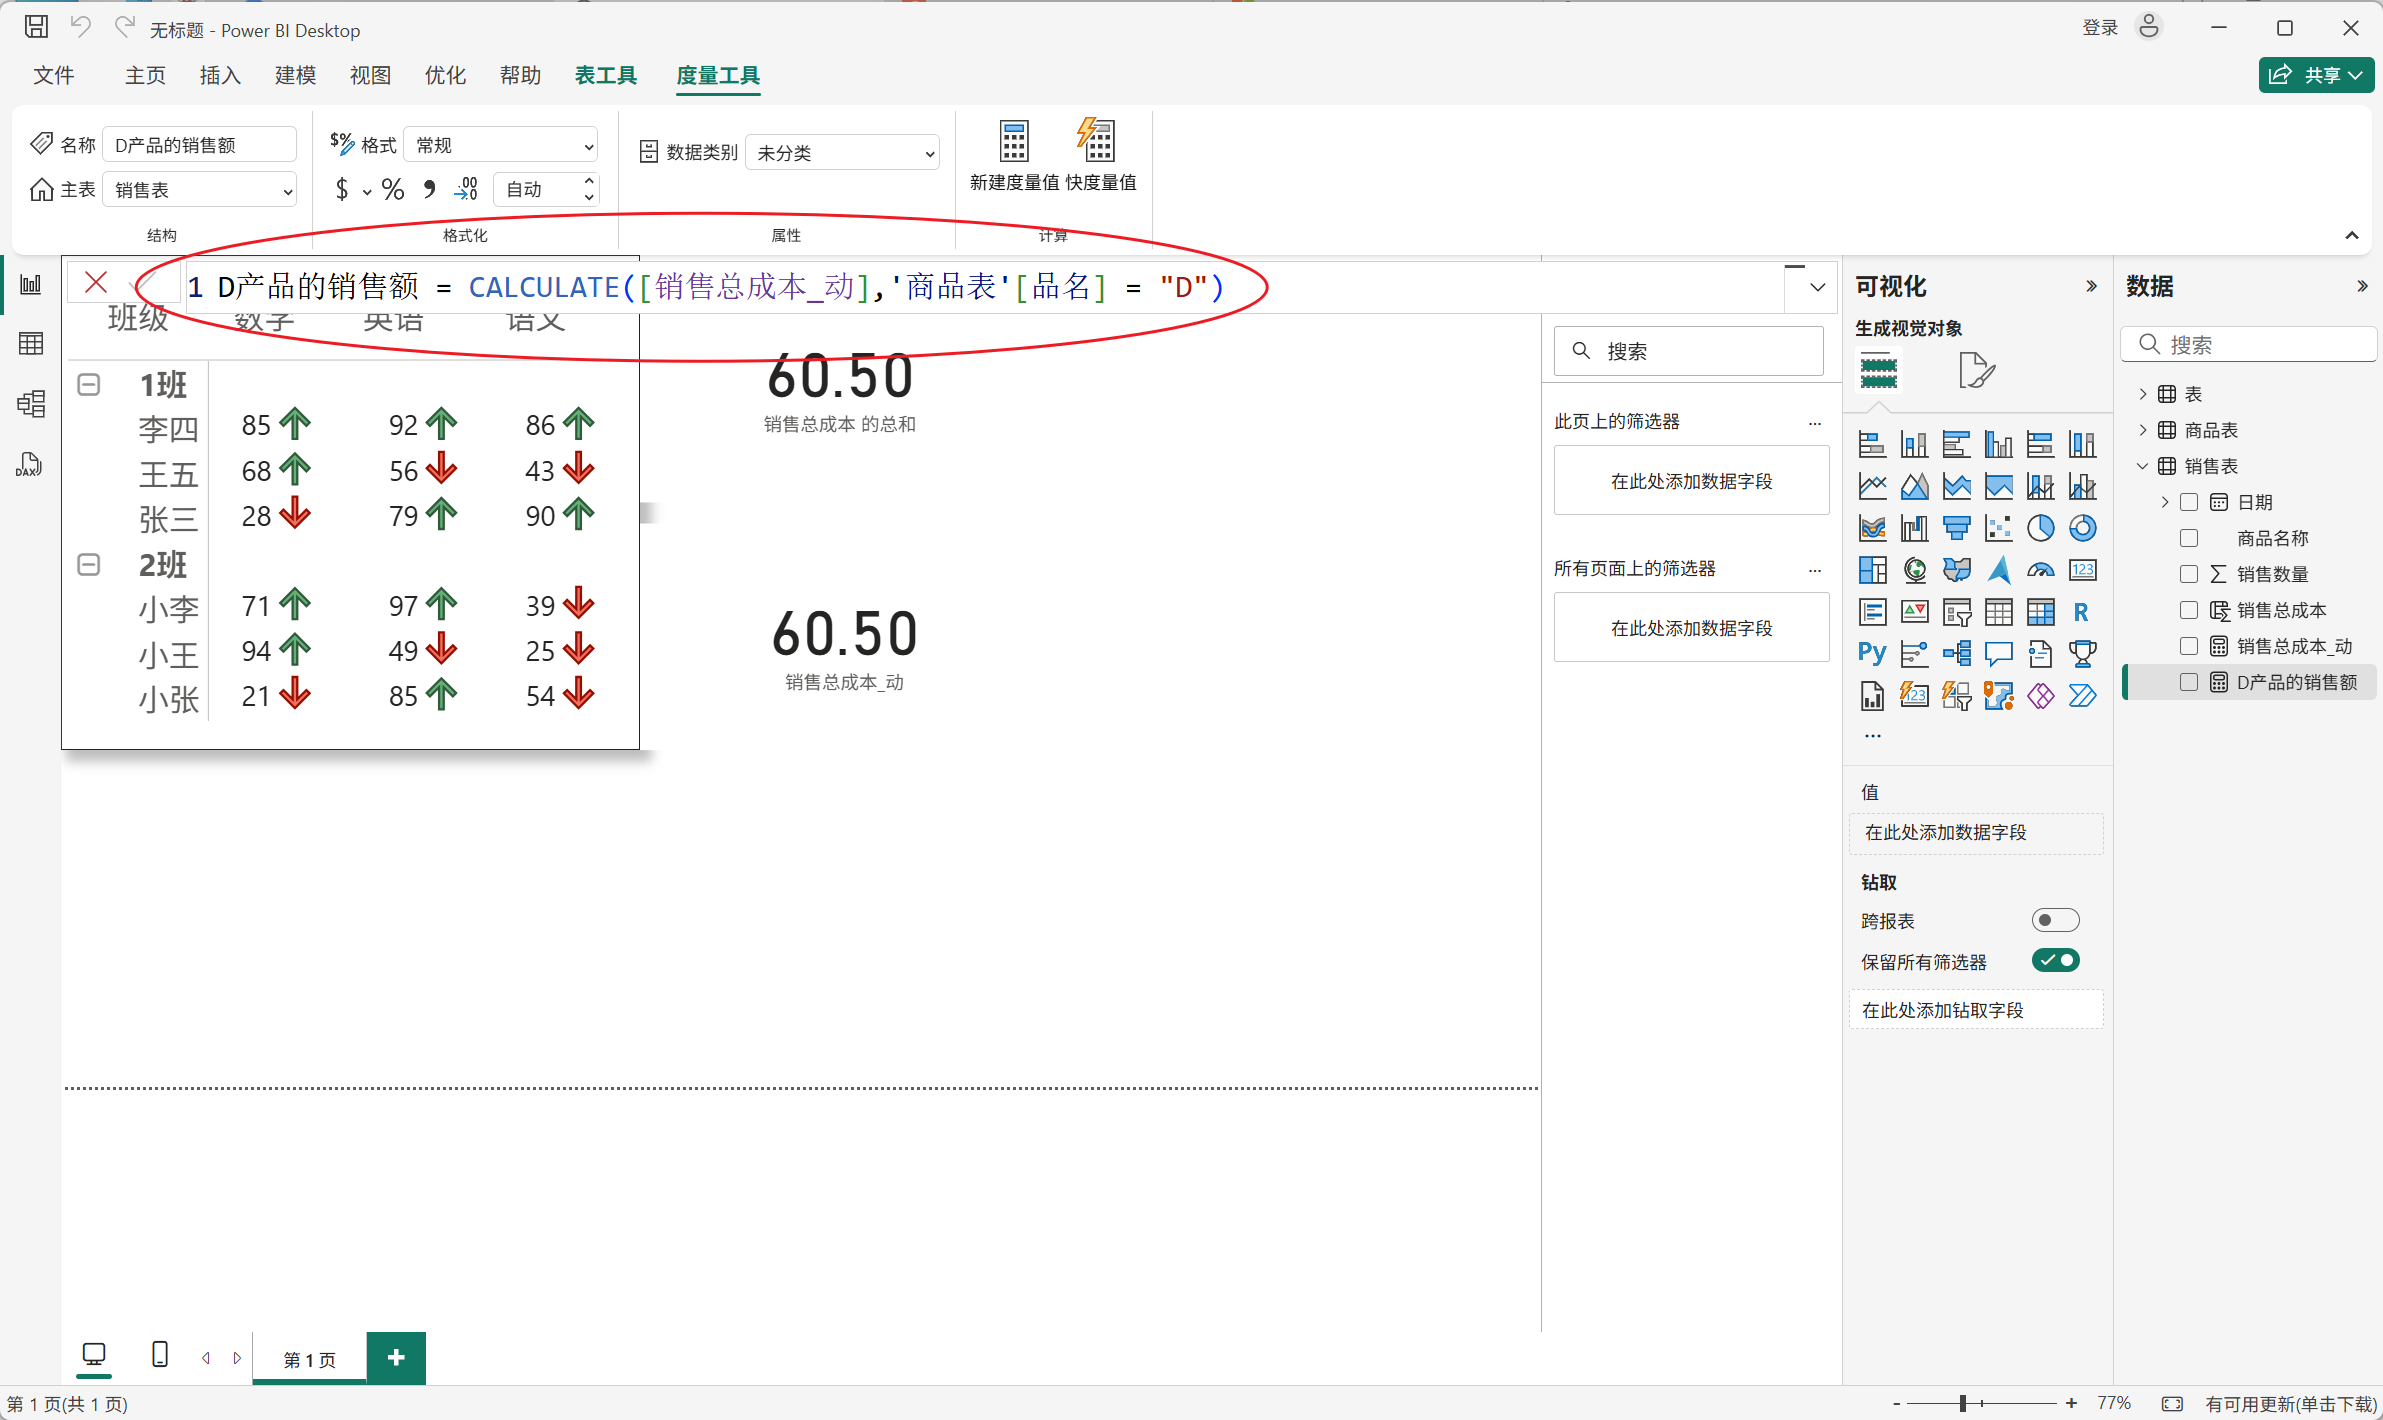Select the Pie chart visual icon
Screen dimensions: 2383x1420
pyautogui.click(x=2040, y=528)
